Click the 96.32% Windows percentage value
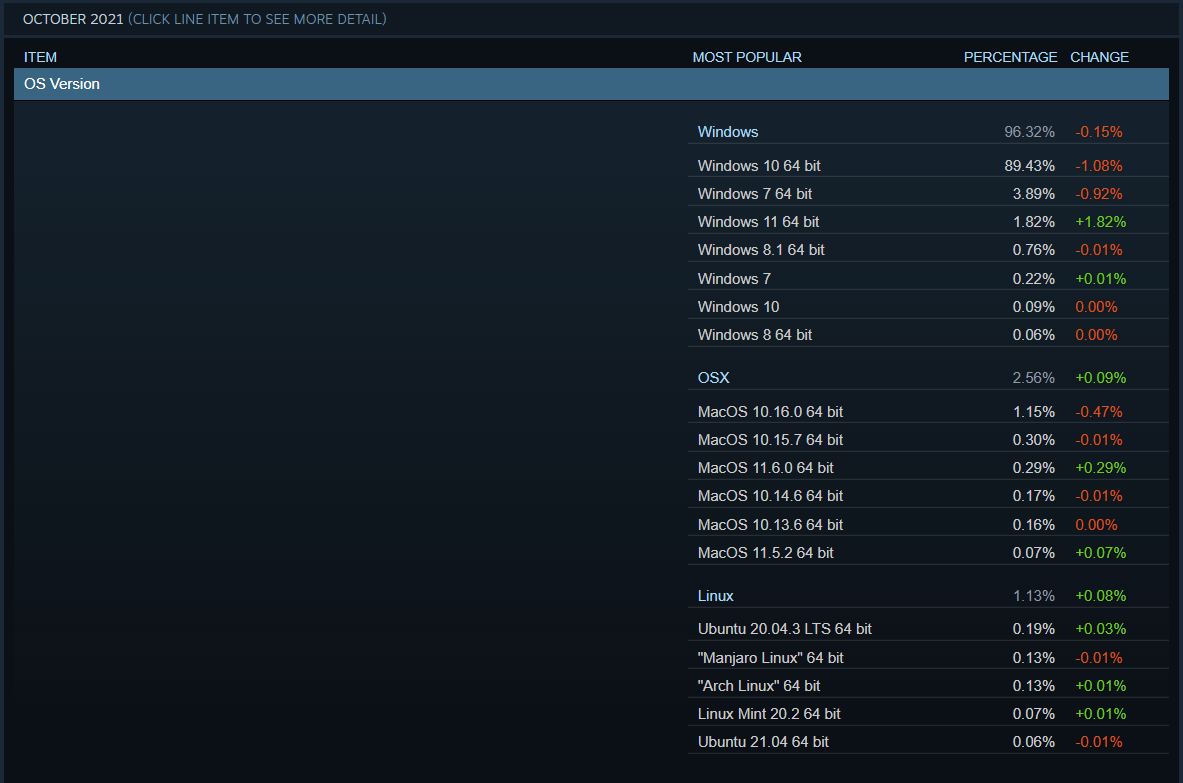This screenshot has height=783, width=1183. point(1029,132)
